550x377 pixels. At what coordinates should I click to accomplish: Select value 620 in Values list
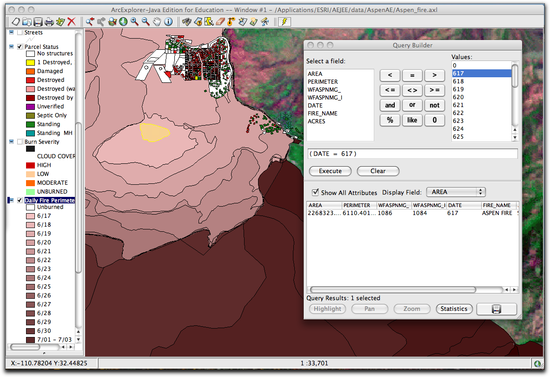[x=458, y=97]
